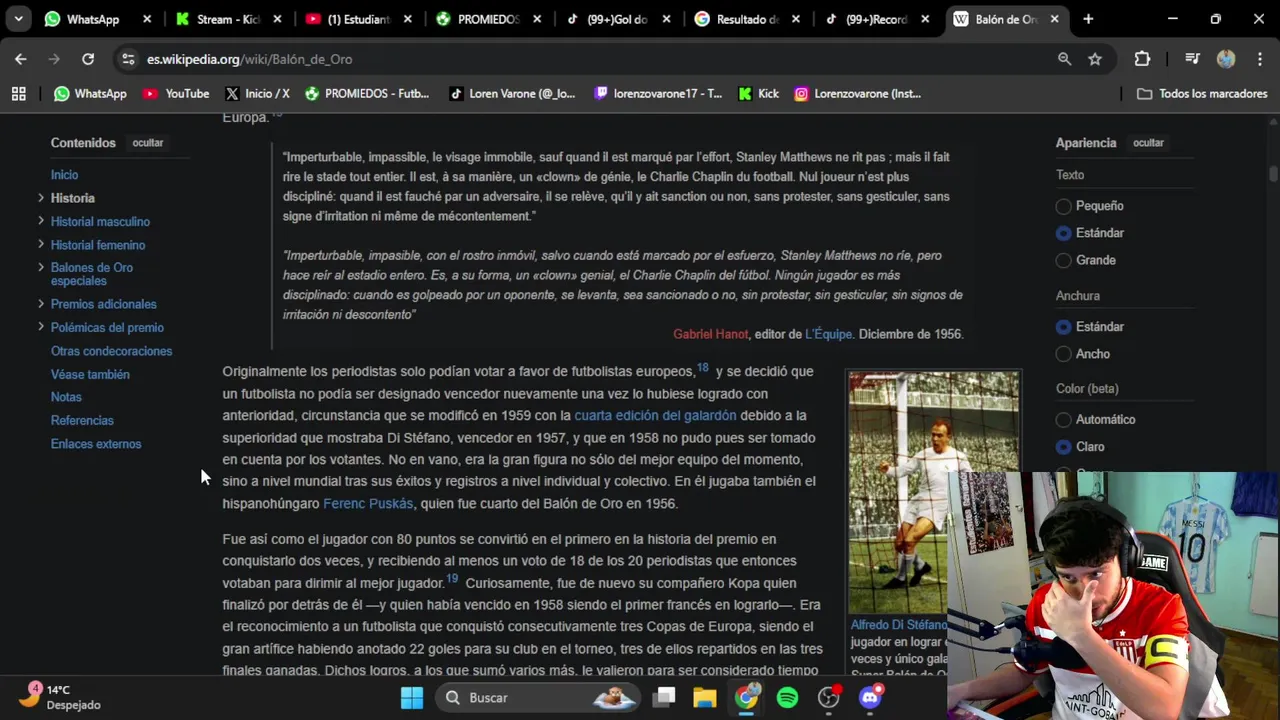Open the PROMIEDOS - Futb... bookmark

point(367,94)
